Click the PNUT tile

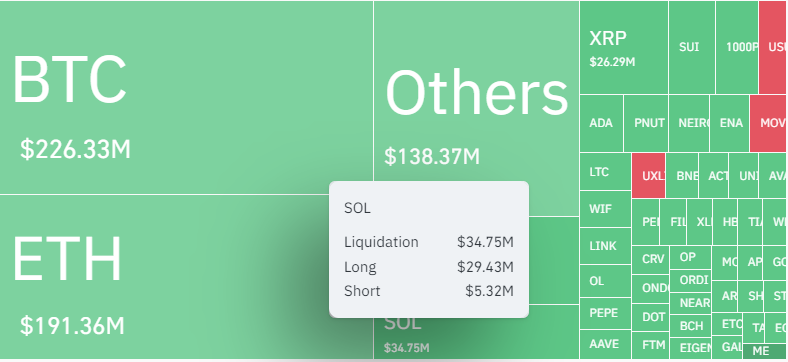click(646, 123)
